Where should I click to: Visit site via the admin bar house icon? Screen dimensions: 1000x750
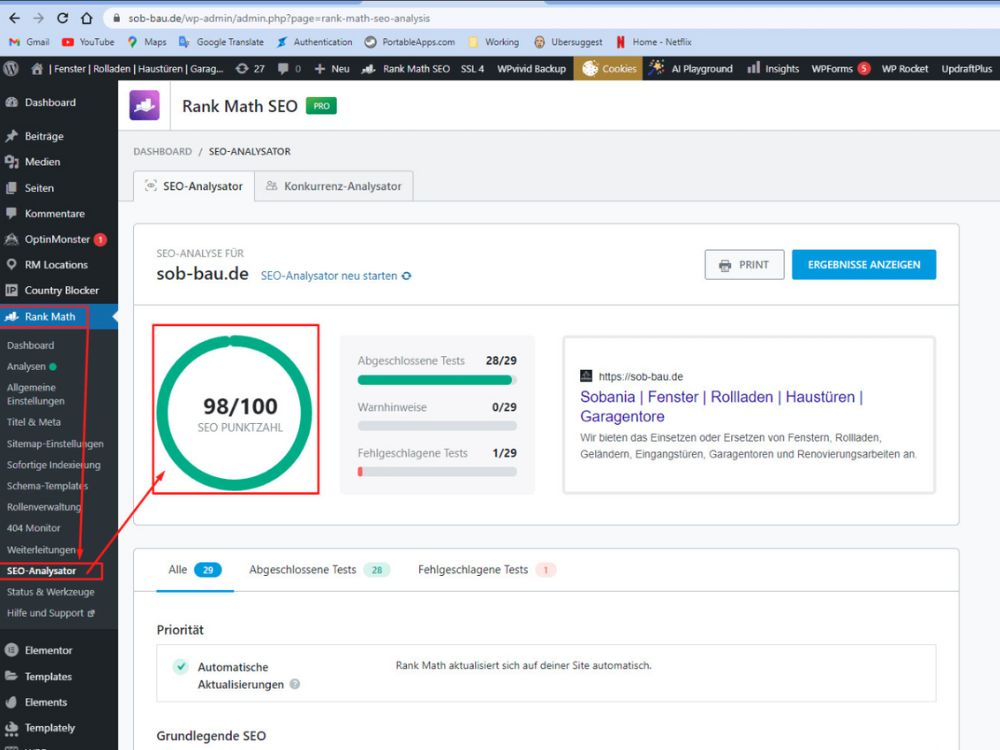(x=37, y=68)
